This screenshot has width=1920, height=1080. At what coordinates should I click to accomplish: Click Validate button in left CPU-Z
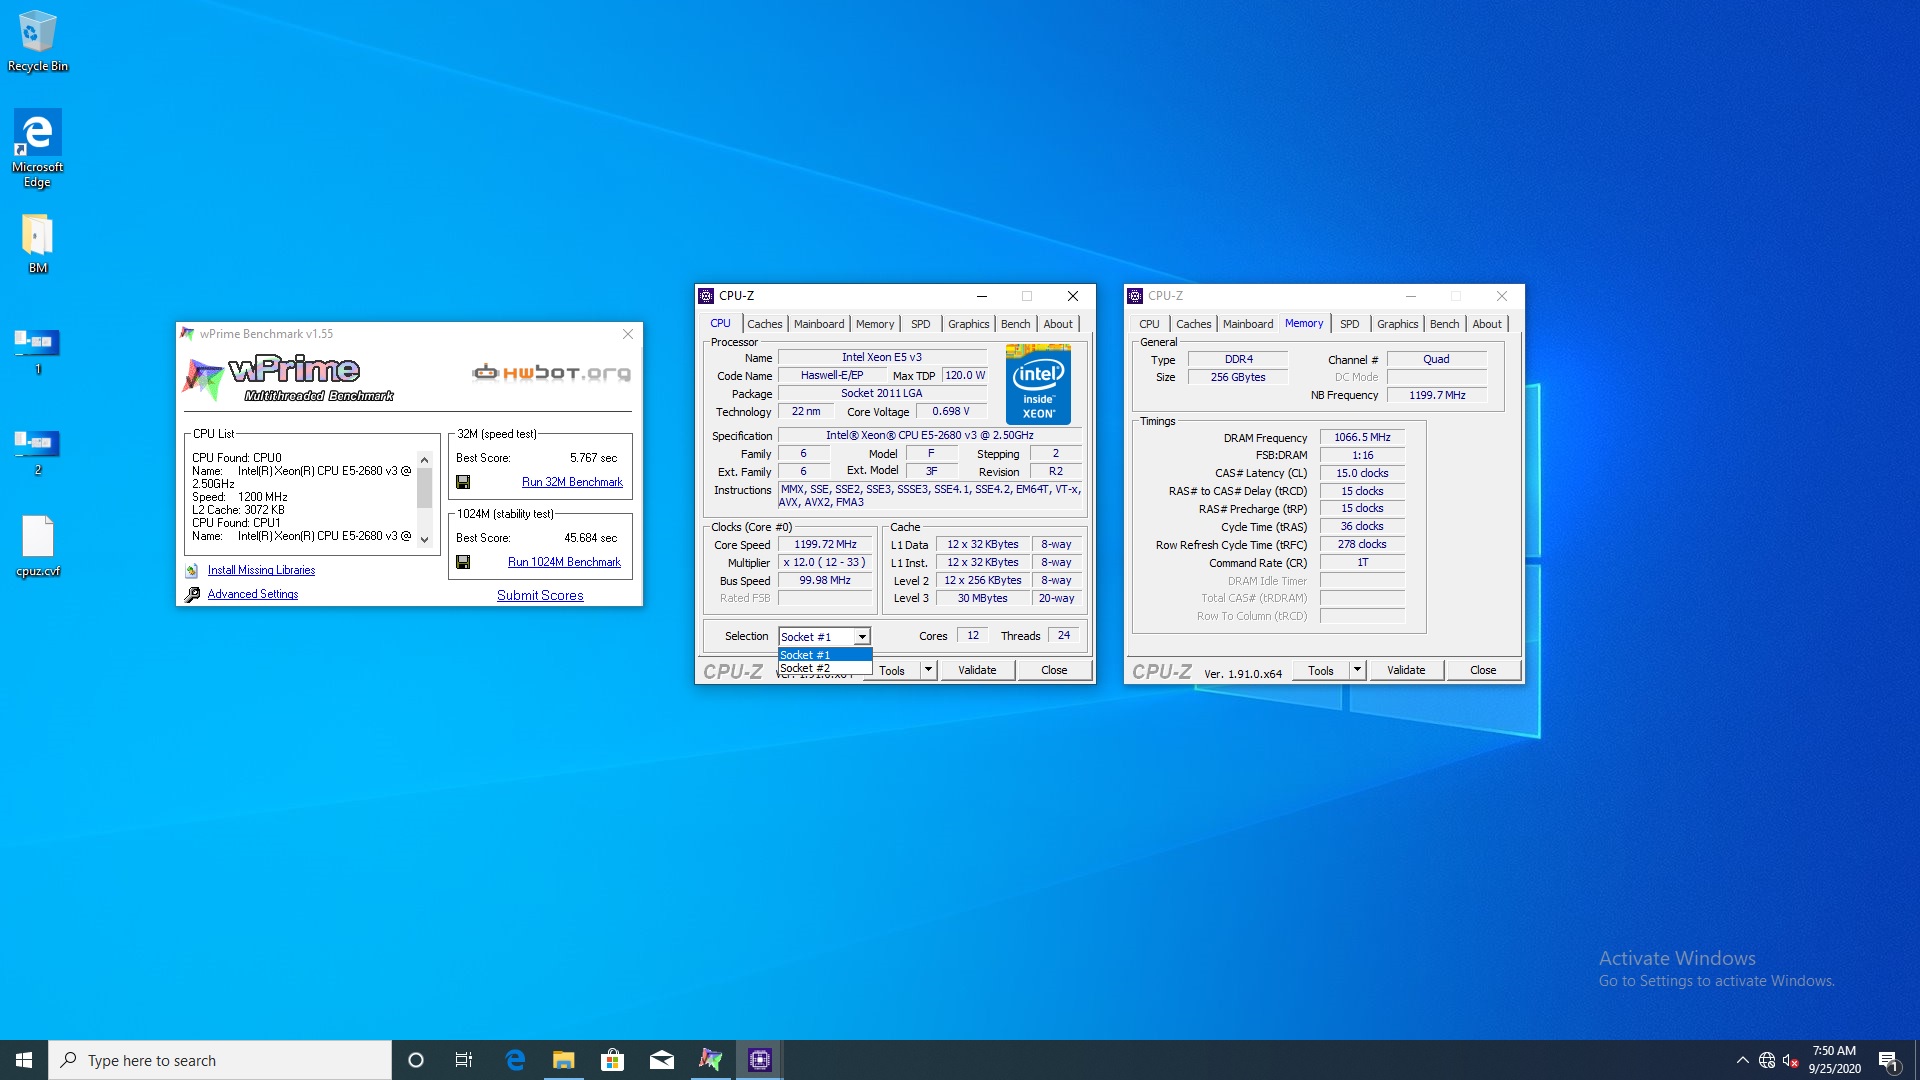[977, 670]
